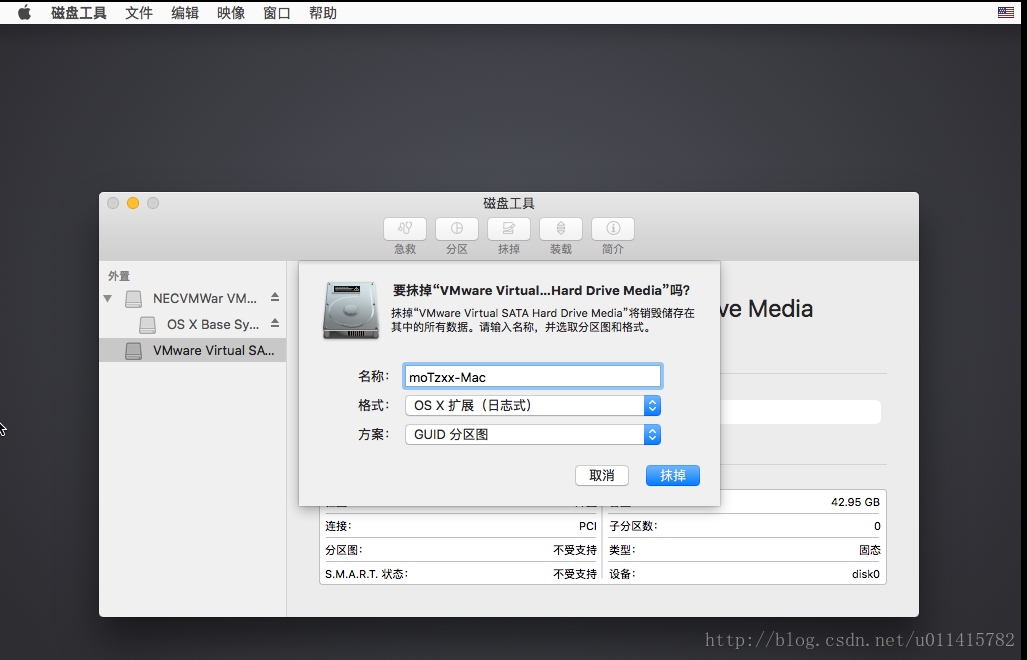The height and width of the screenshot is (660, 1027).
Task: Click the Info (简介) toolbar icon
Action: (612, 229)
